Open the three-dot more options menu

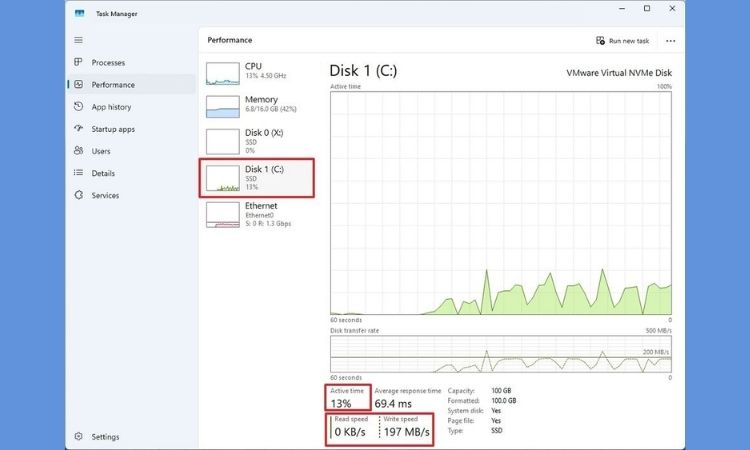[x=671, y=41]
